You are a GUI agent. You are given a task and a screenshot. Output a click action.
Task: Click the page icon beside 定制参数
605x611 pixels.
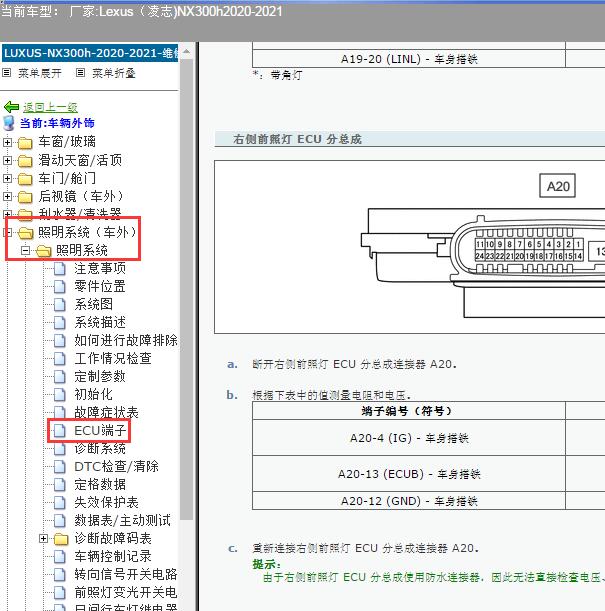coord(60,376)
